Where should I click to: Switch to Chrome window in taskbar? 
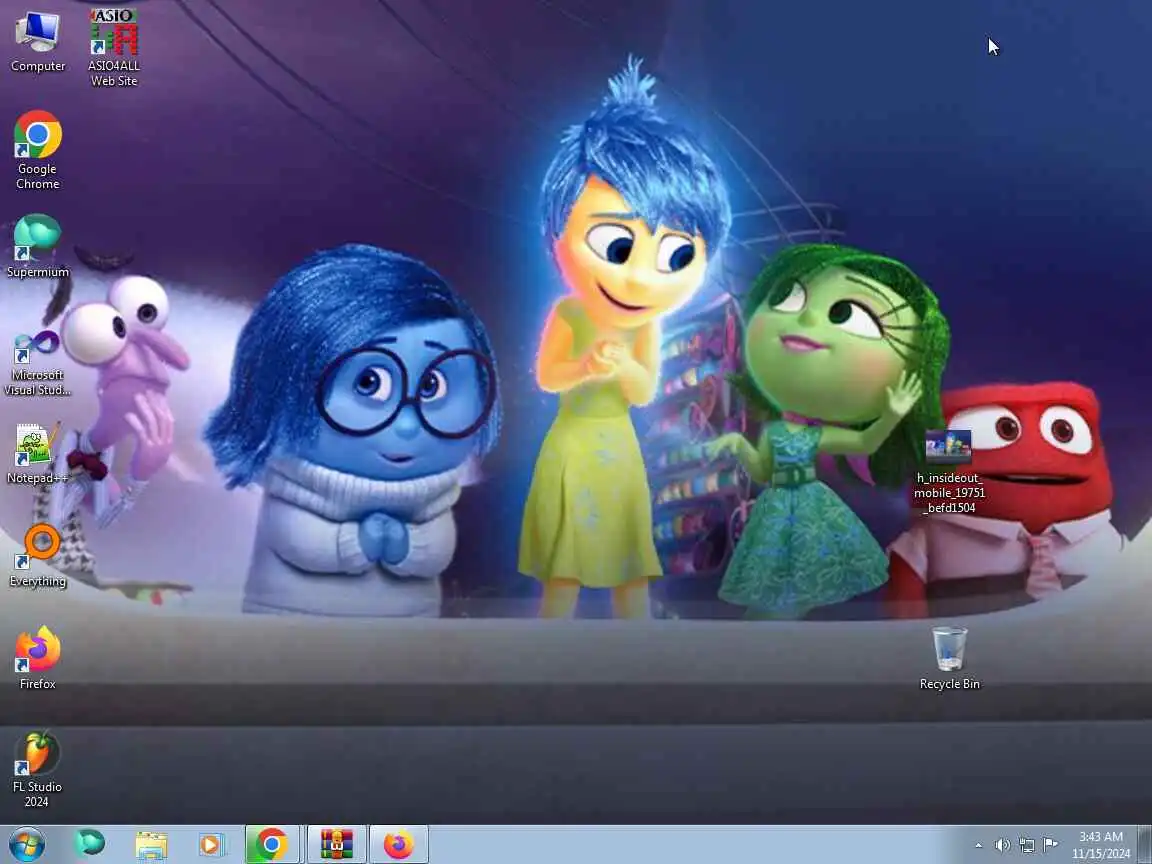point(272,844)
